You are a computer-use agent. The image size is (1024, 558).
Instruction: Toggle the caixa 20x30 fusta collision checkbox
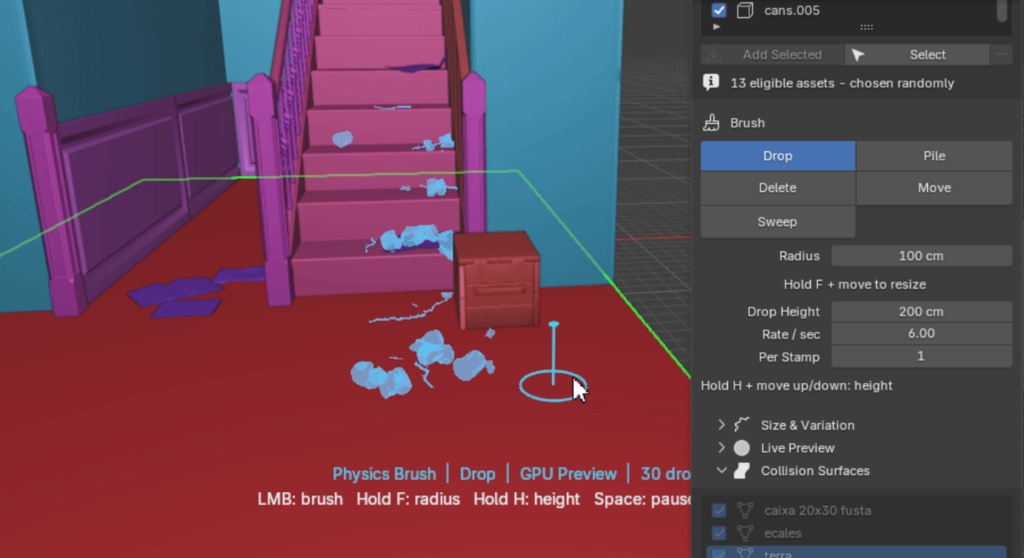(719, 510)
